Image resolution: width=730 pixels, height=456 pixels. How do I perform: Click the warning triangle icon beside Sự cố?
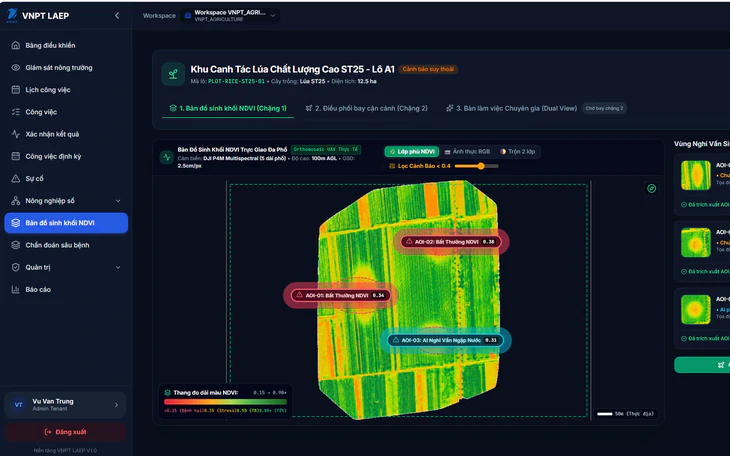click(x=15, y=178)
